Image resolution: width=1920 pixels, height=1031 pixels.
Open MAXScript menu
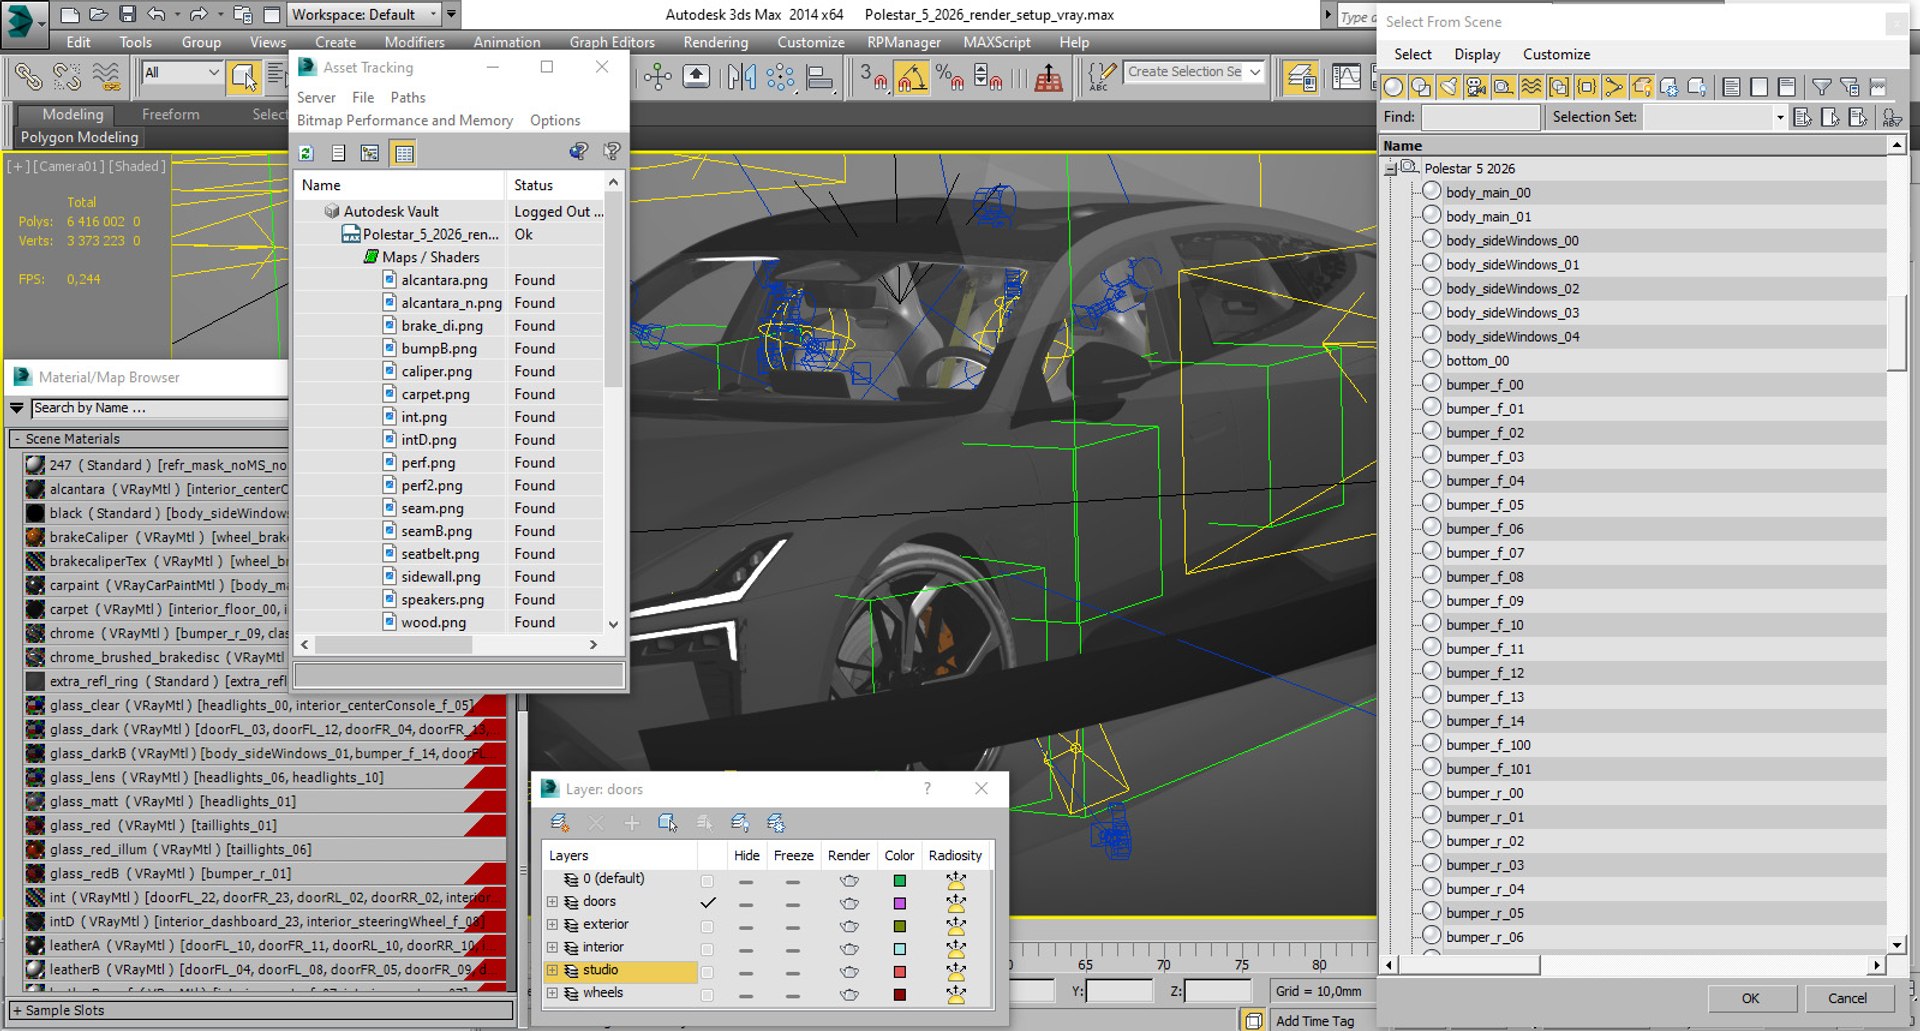pos(996,42)
